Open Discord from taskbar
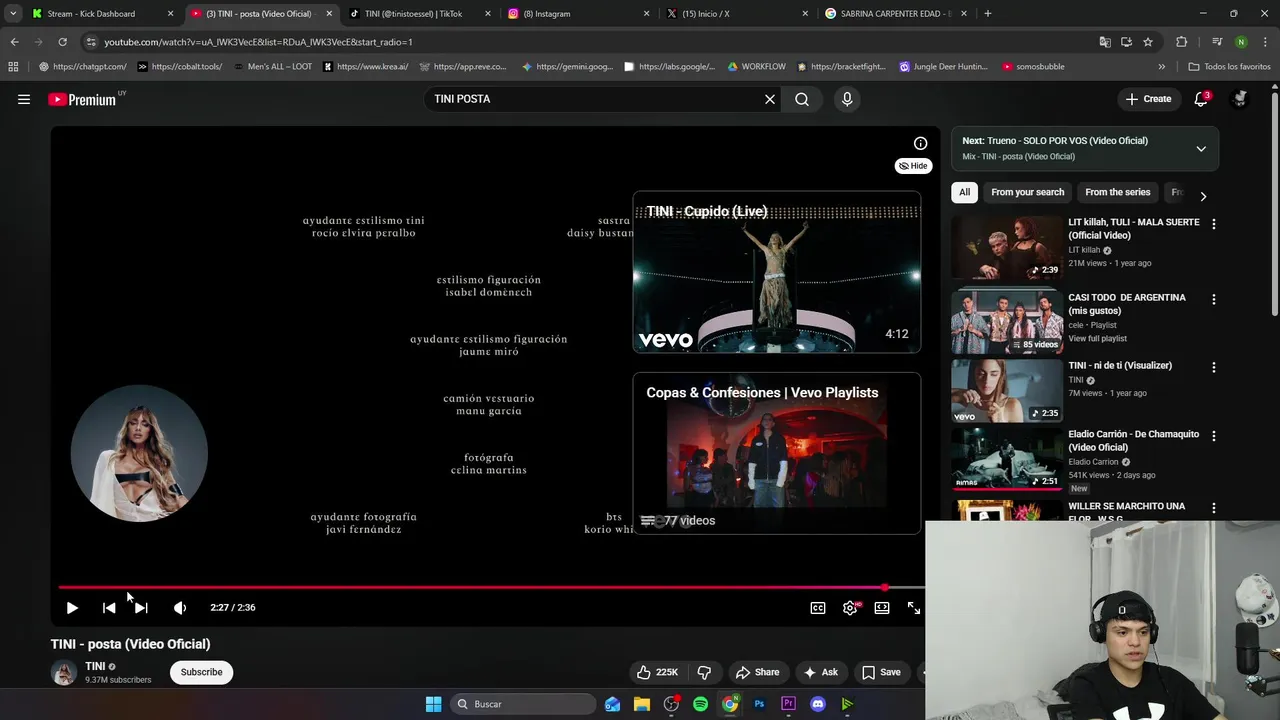Viewport: 1280px width, 720px height. point(818,704)
